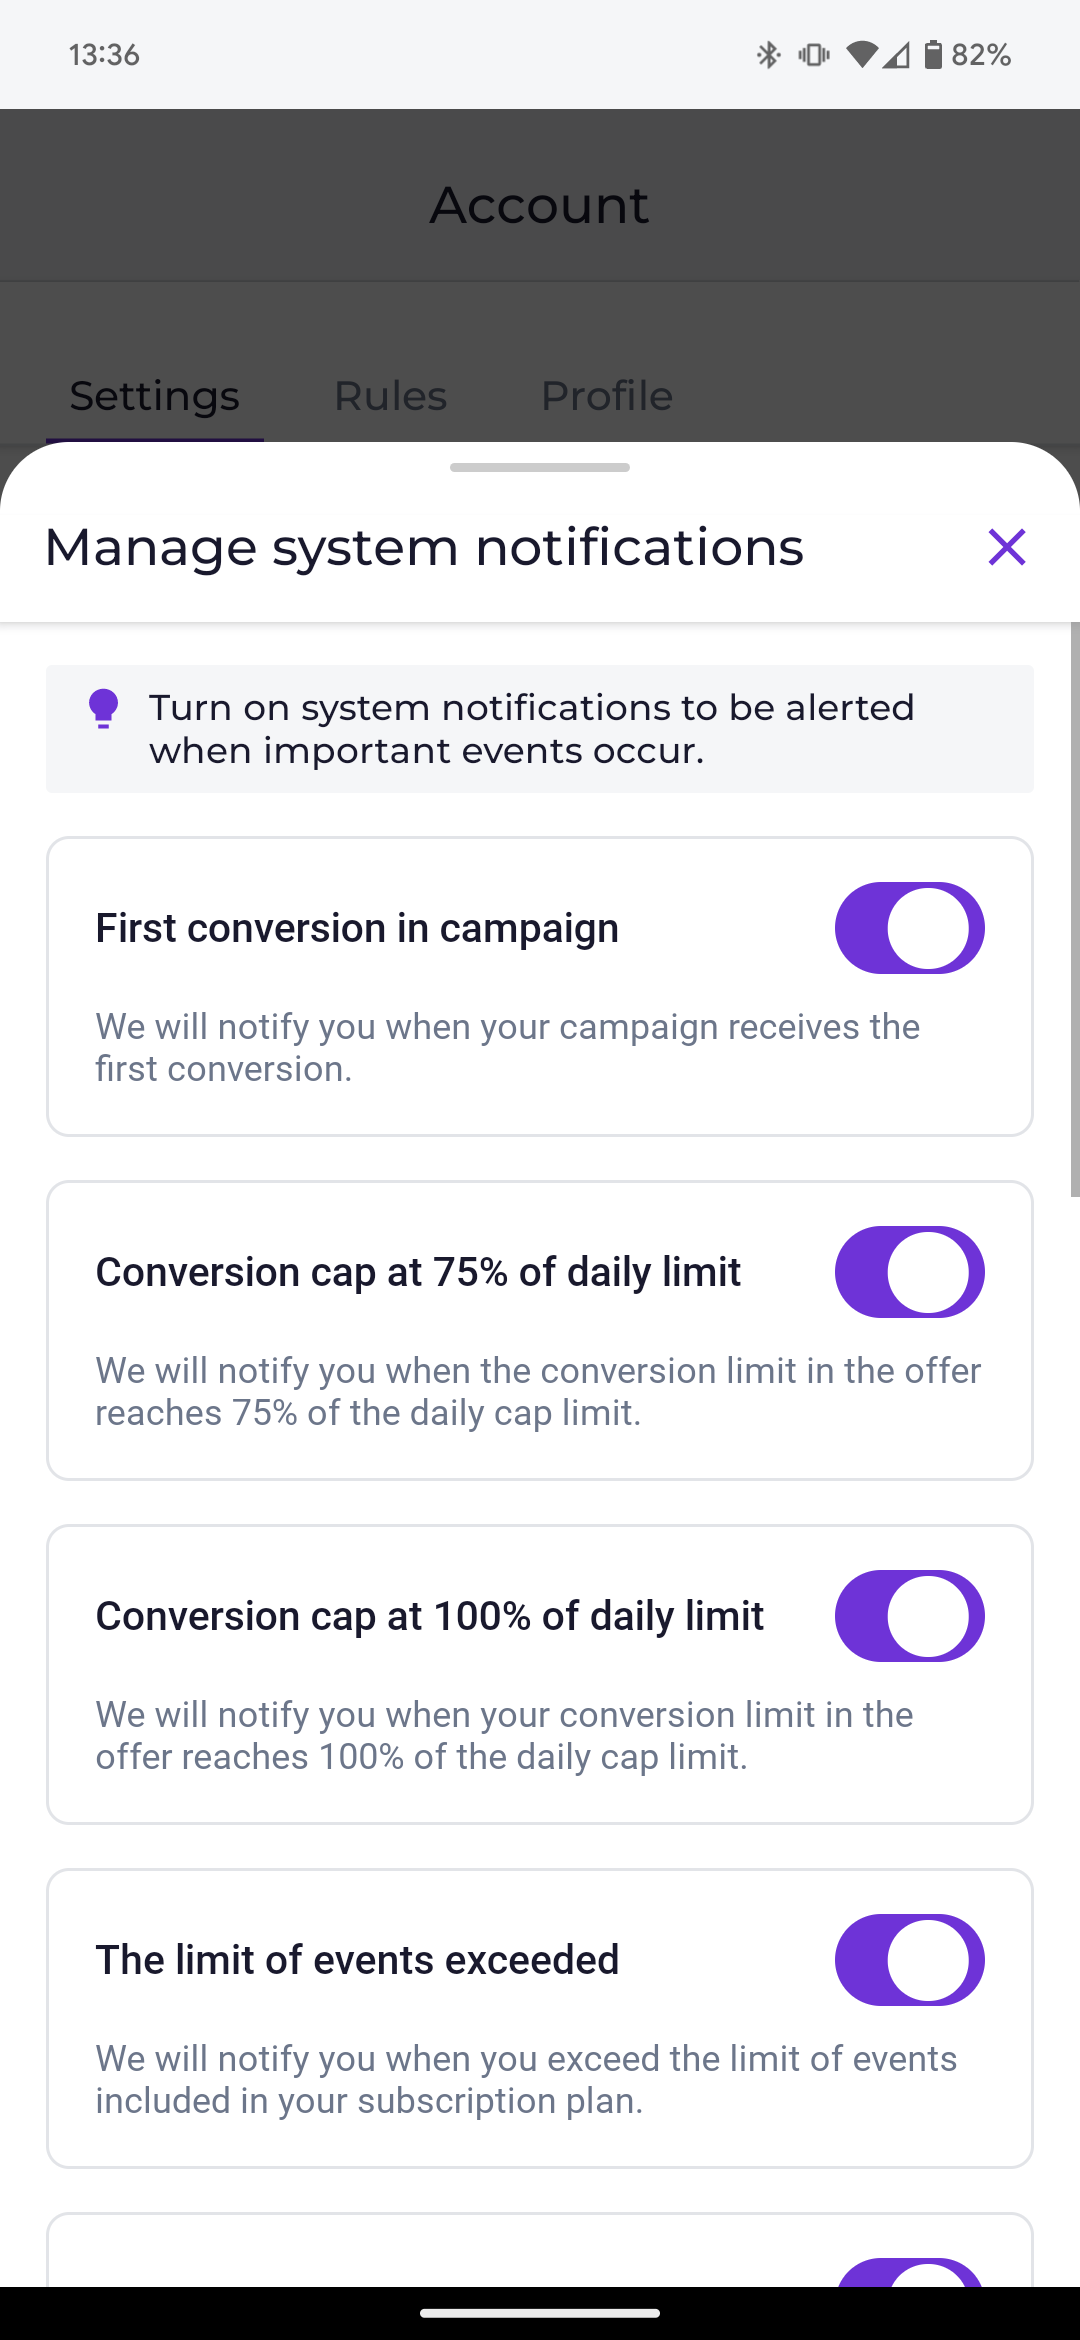The image size is (1080, 2340).
Task: Tap the Android home gesture bar
Action: click(540, 2313)
